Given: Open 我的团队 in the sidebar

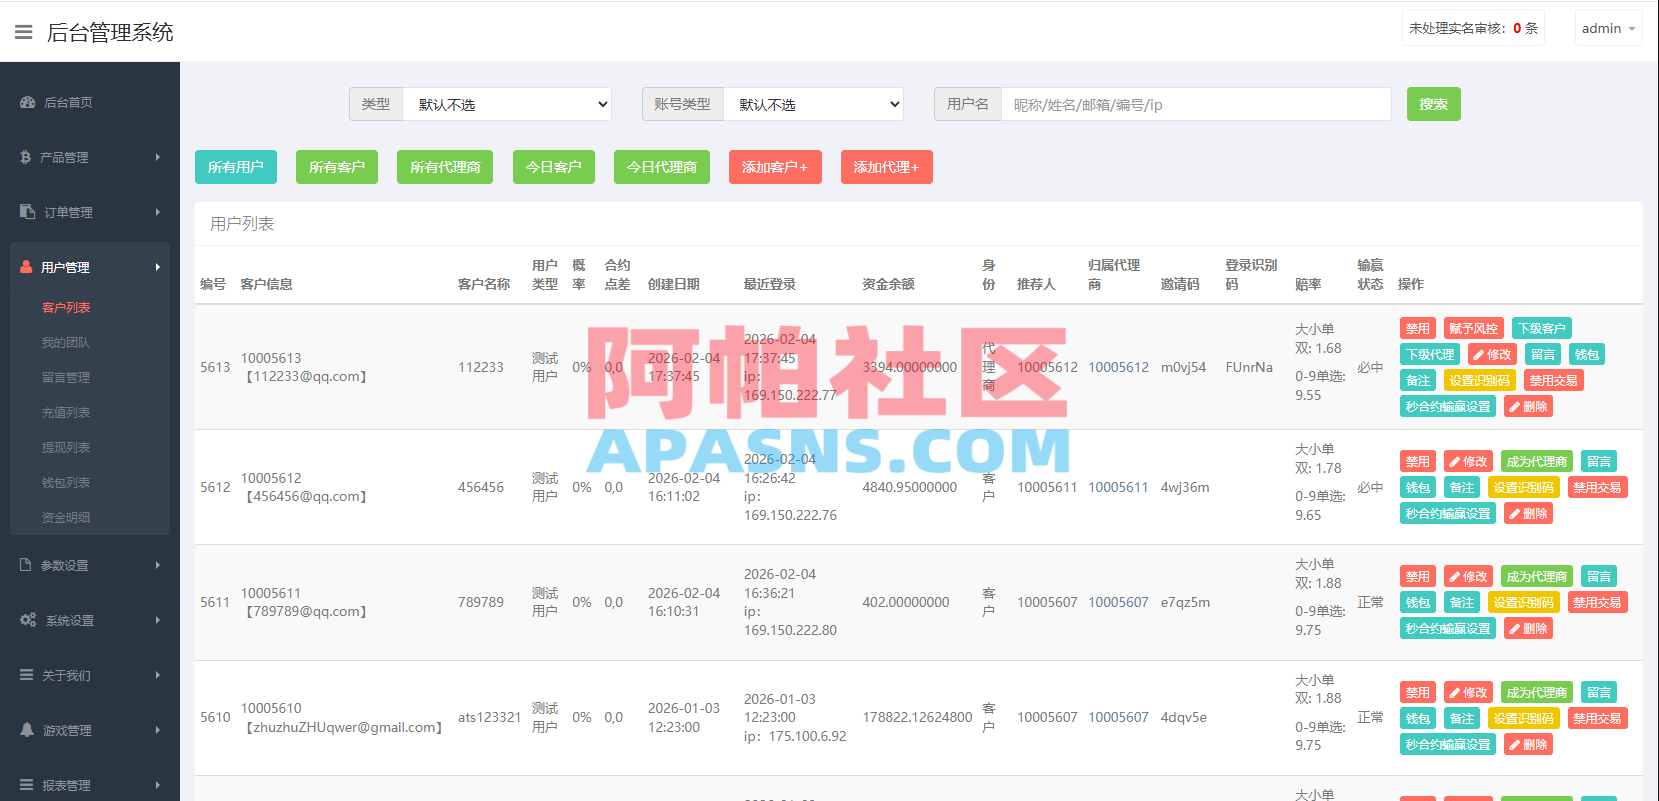Looking at the screenshot, I should pos(66,343).
